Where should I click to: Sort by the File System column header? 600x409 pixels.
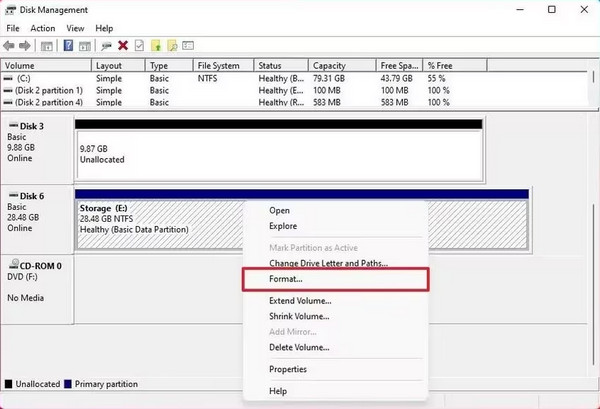(x=223, y=66)
